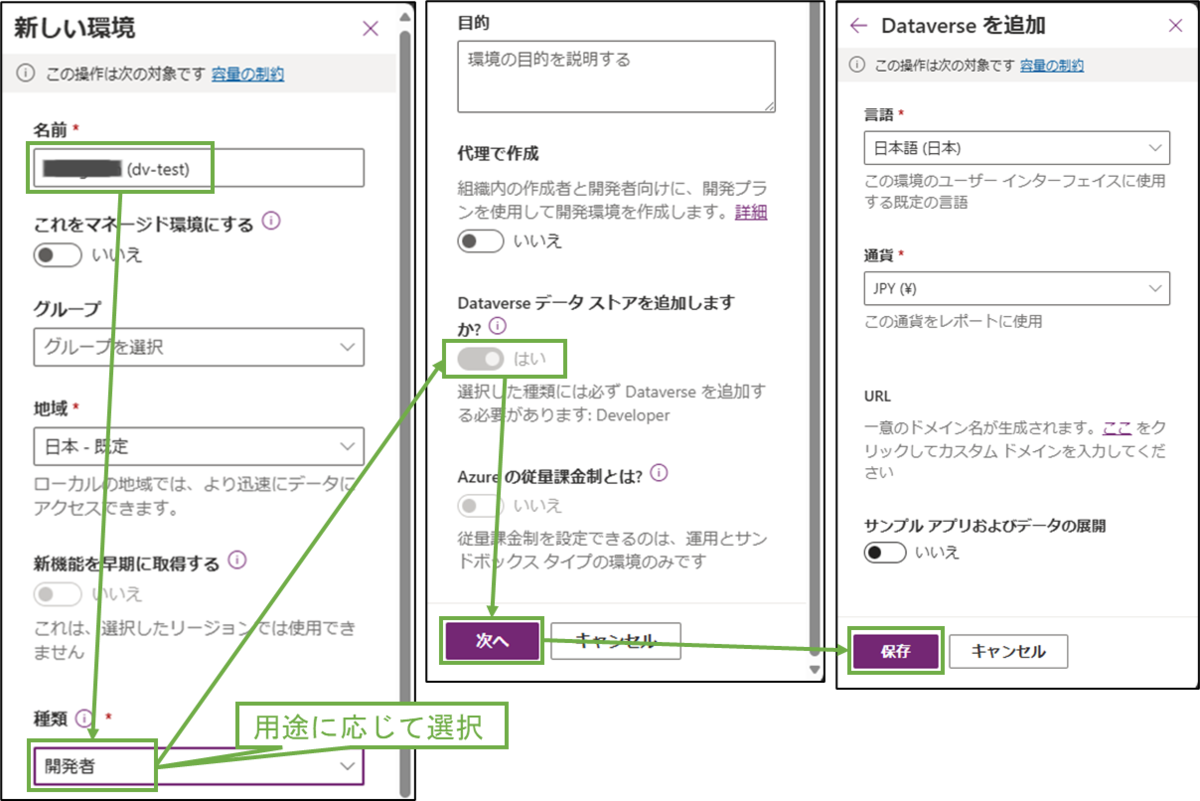Turn on the 代理で作成 toggle
The image size is (1200, 801).
[x=480, y=241]
